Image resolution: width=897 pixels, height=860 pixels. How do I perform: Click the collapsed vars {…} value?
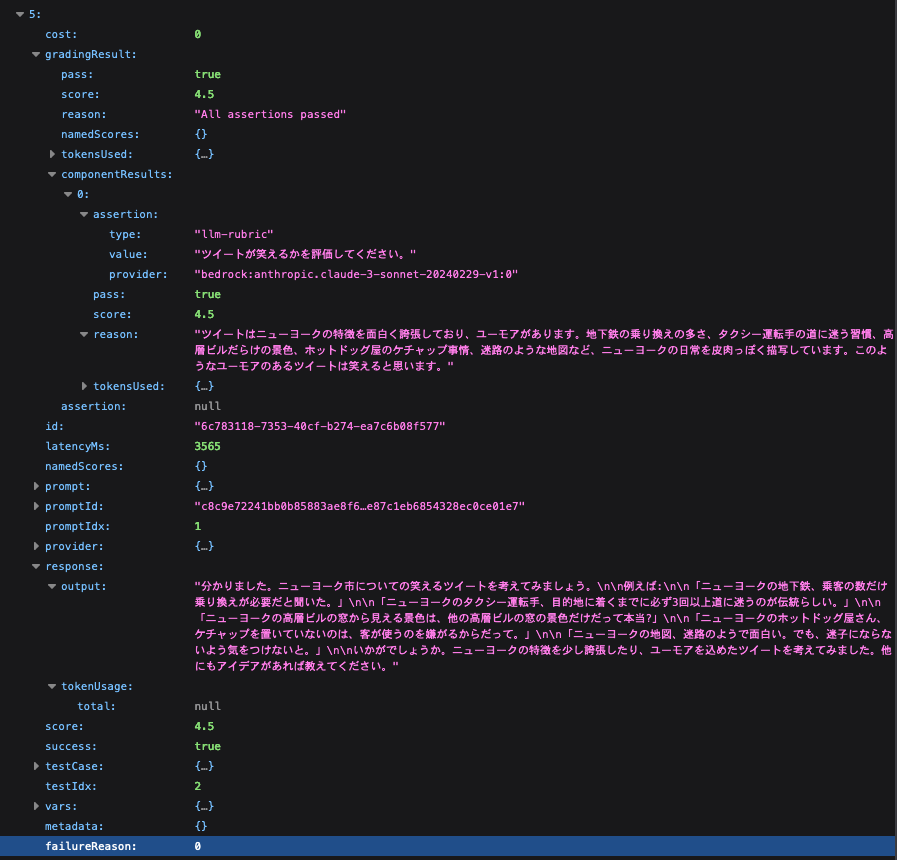click(204, 806)
